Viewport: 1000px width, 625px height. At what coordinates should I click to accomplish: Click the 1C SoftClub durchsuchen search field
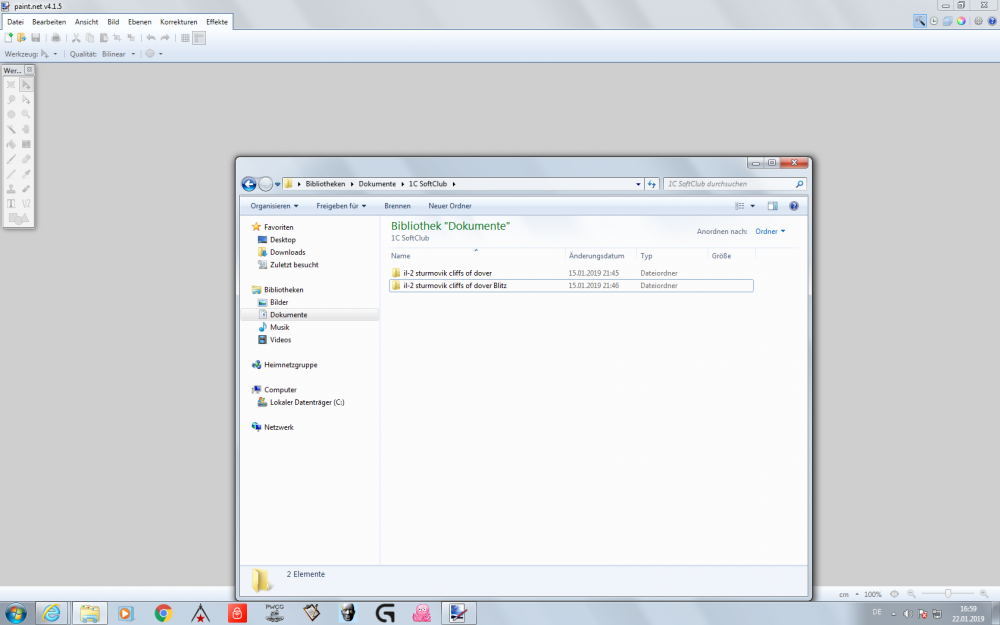point(728,184)
